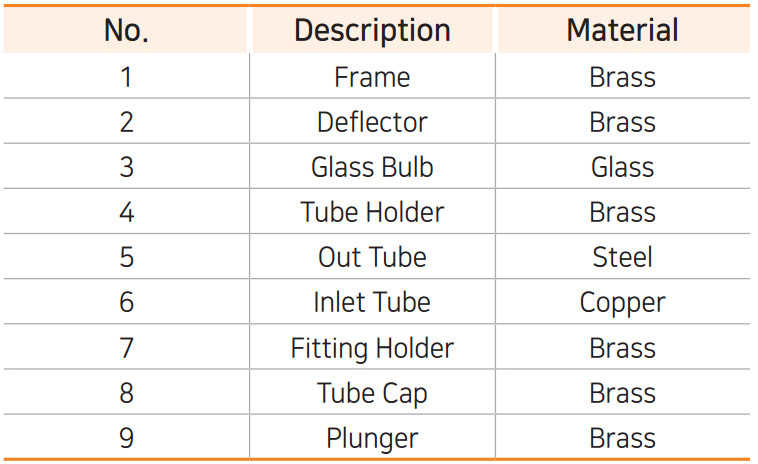Select the "Glass" material cell
The image size is (758, 464).
click(622, 167)
